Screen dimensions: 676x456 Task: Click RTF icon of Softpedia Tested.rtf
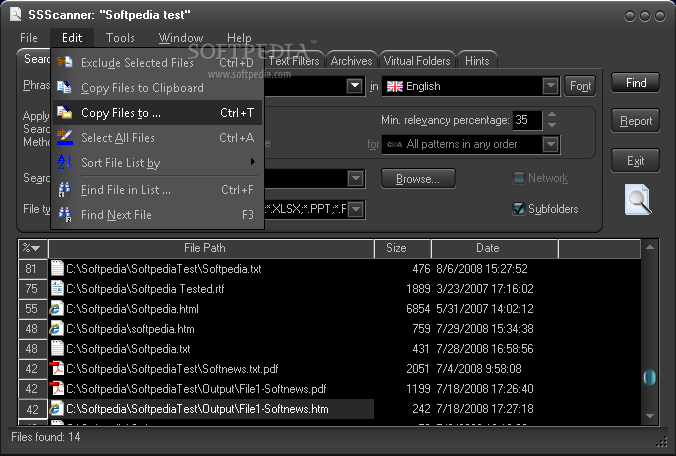tap(57, 288)
